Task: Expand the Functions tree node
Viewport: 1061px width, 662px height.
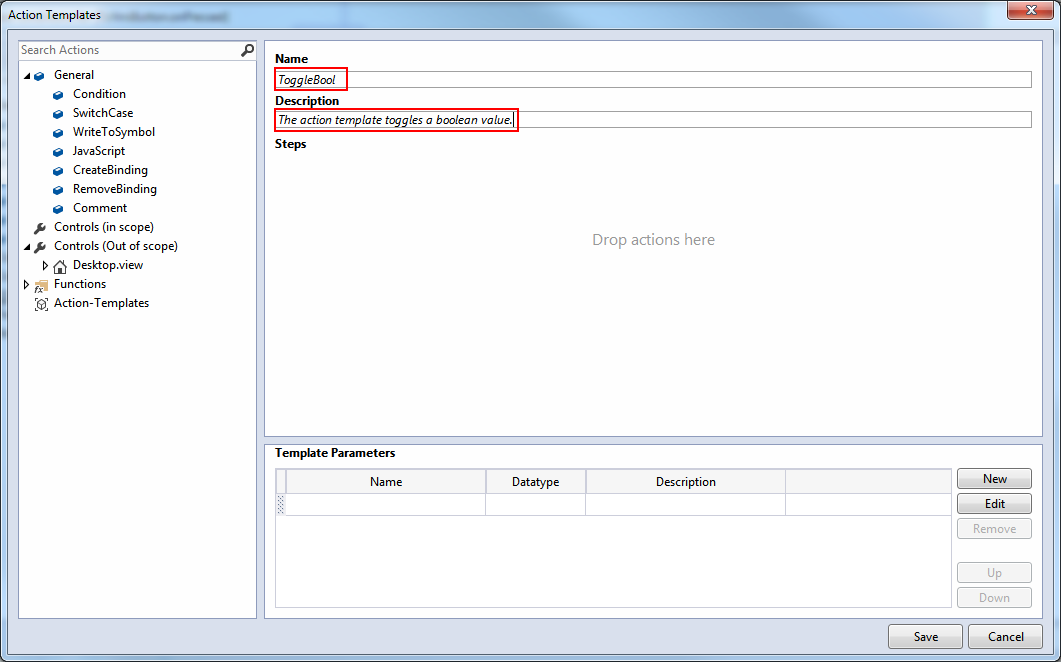Action: (x=26, y=284)
